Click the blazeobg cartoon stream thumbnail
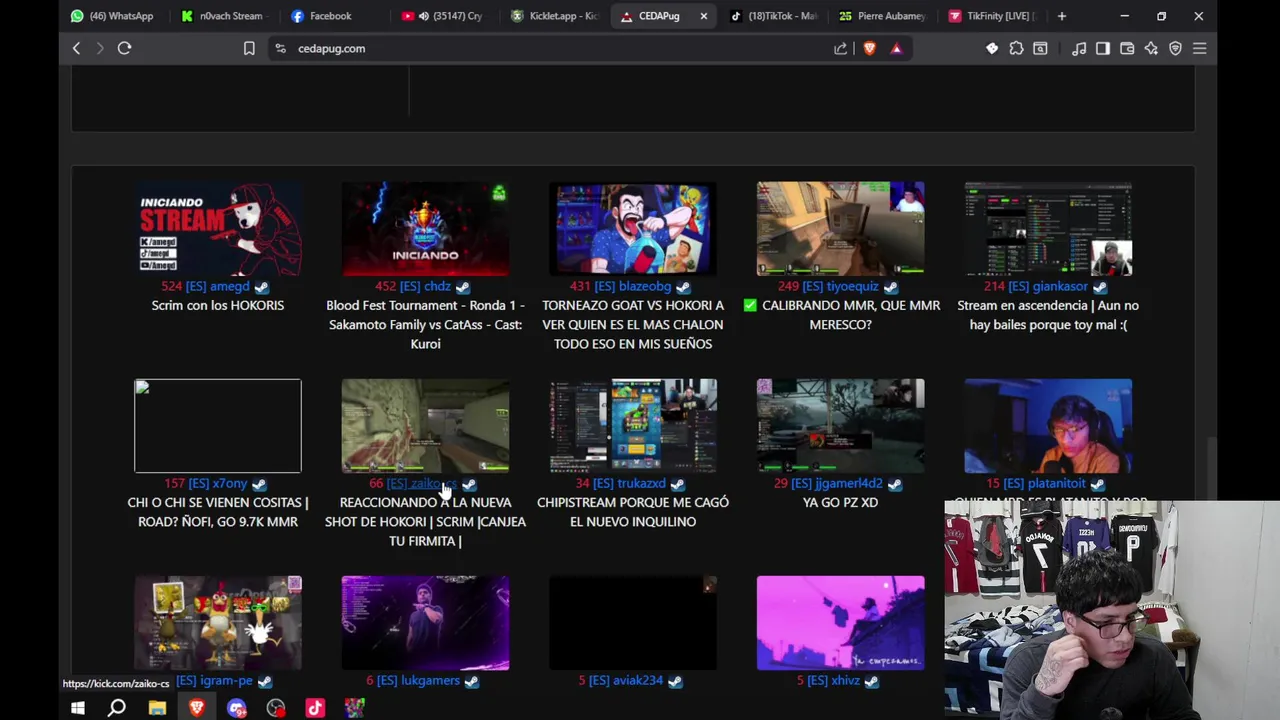 pyautogui.click(x=633, y=228)
